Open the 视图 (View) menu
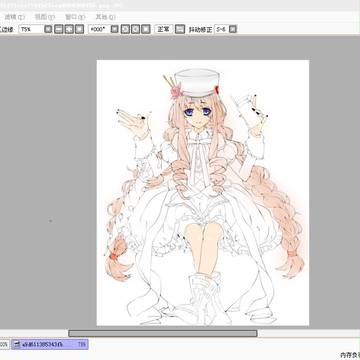Image resolution: width=360 pixels, height=360 pixels. [44, 17]
